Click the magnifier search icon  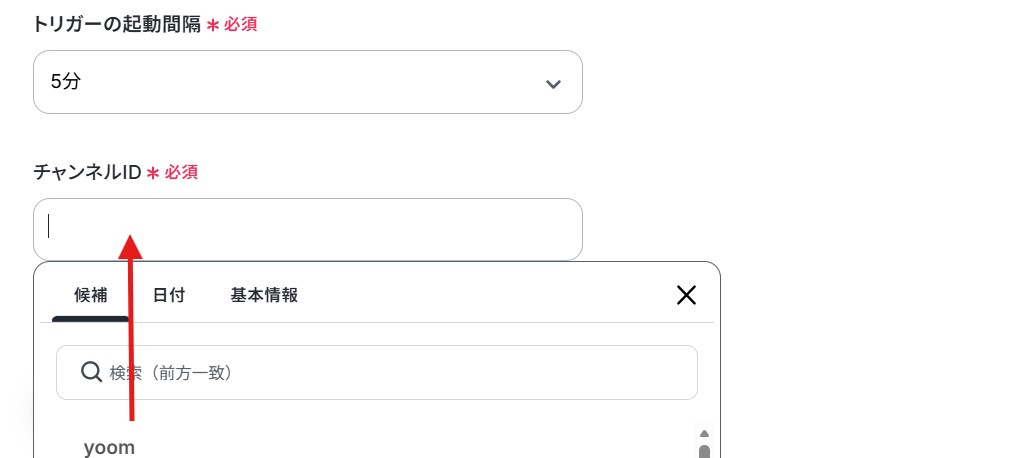coord(91,372)
